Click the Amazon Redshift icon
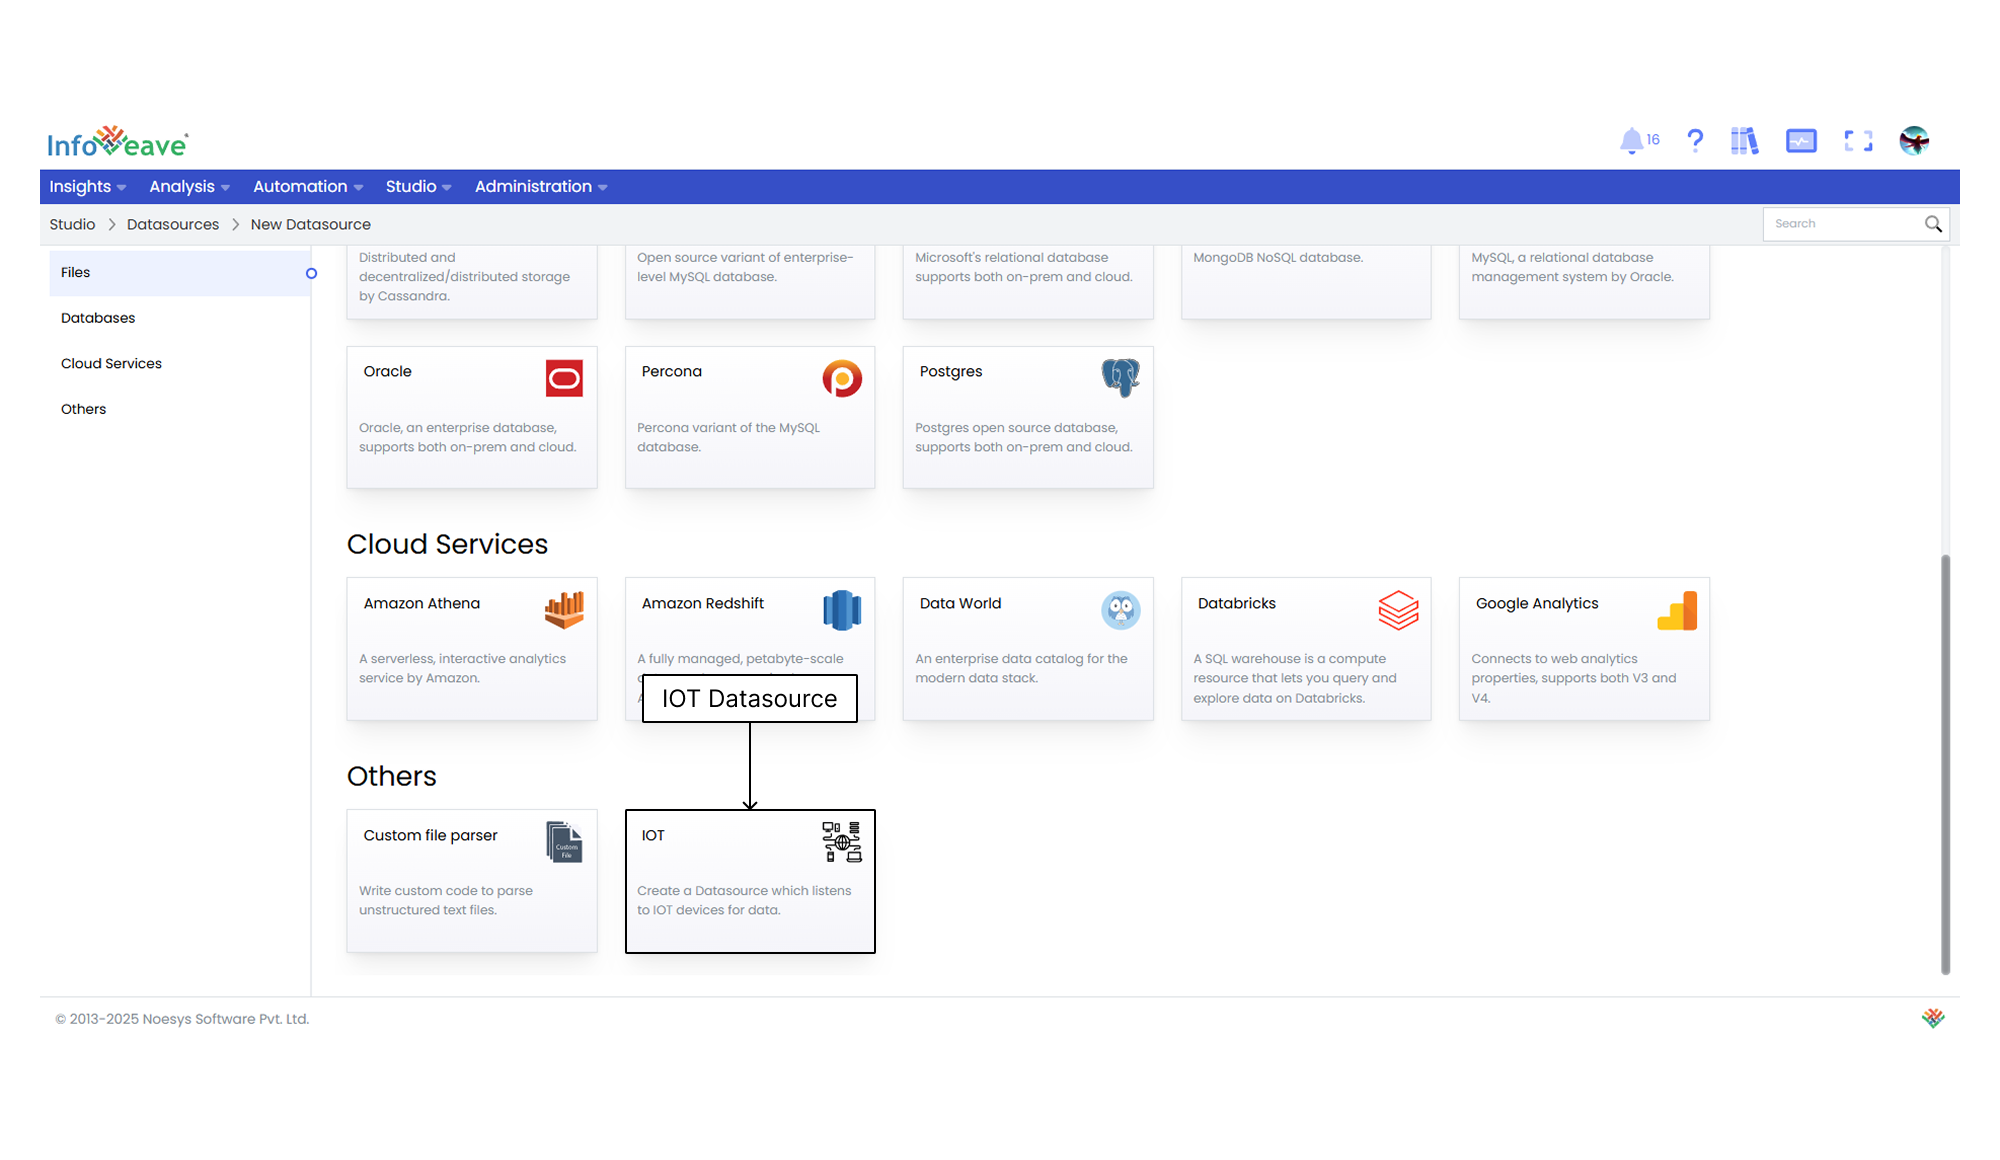 [x=842, y=610]
